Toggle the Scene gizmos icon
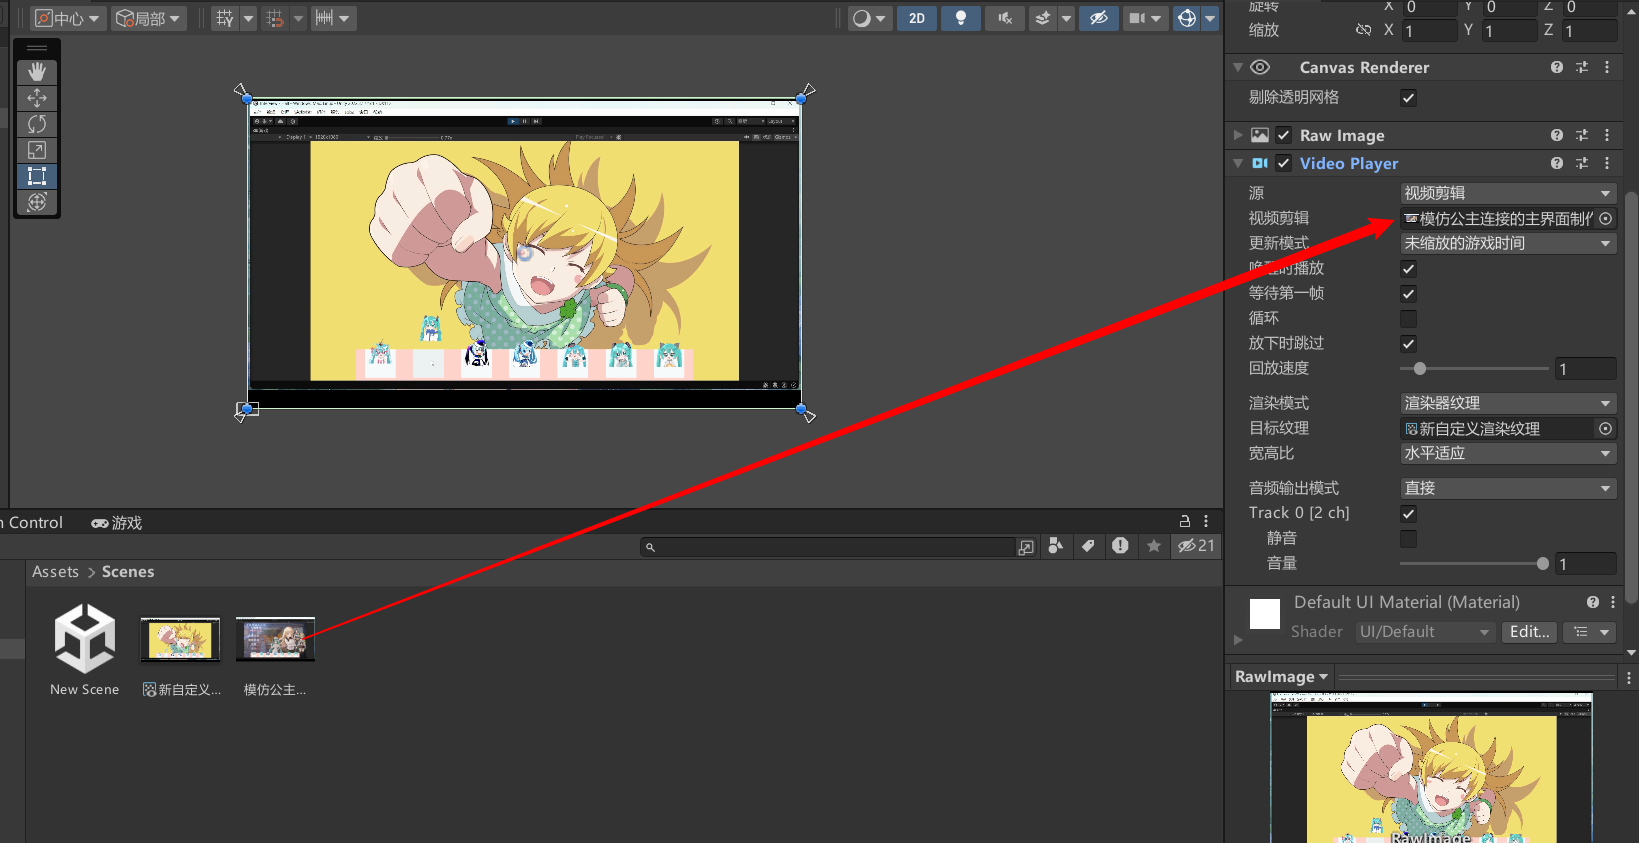The width and height of the screenshot is (1639, 843). 1186,18
